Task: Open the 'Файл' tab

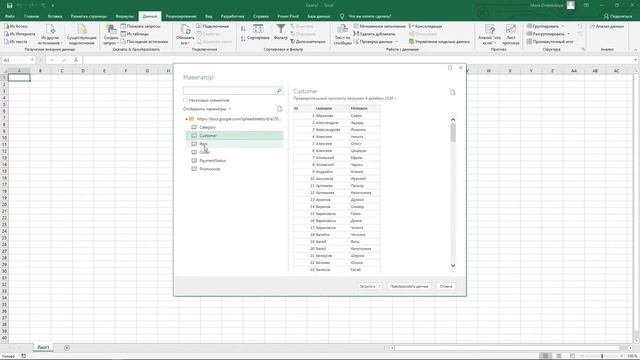Action: tap(10, 16)
